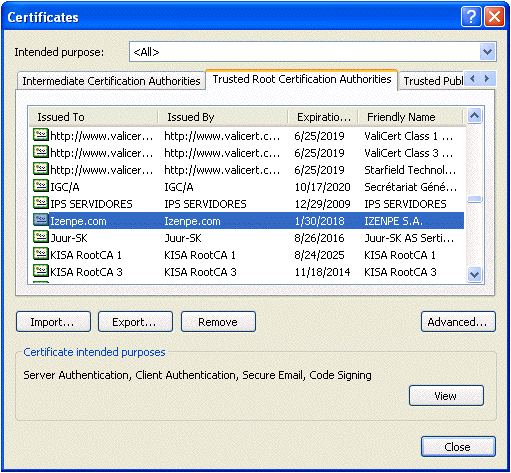Click the ValiCert Class 1 row certificate icon
The width and height of the screenshot is (511, 473).
(x=41, y=134)
